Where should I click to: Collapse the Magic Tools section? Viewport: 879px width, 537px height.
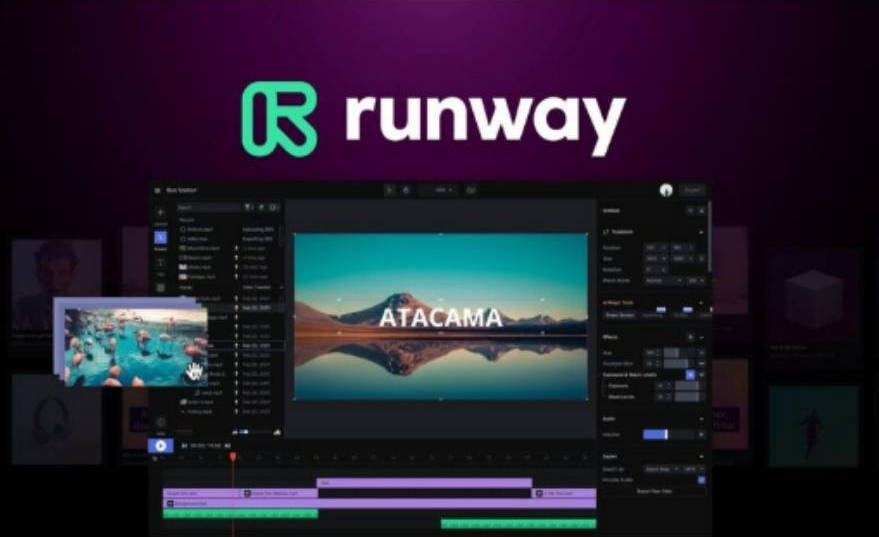pos(701,302)
